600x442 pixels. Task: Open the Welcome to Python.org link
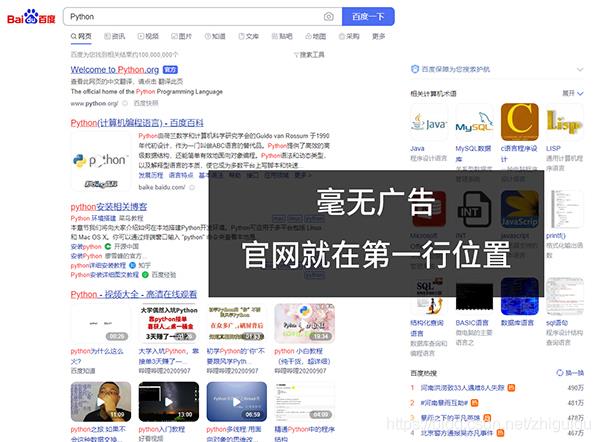pyautogui.click(x=115, y=70)
